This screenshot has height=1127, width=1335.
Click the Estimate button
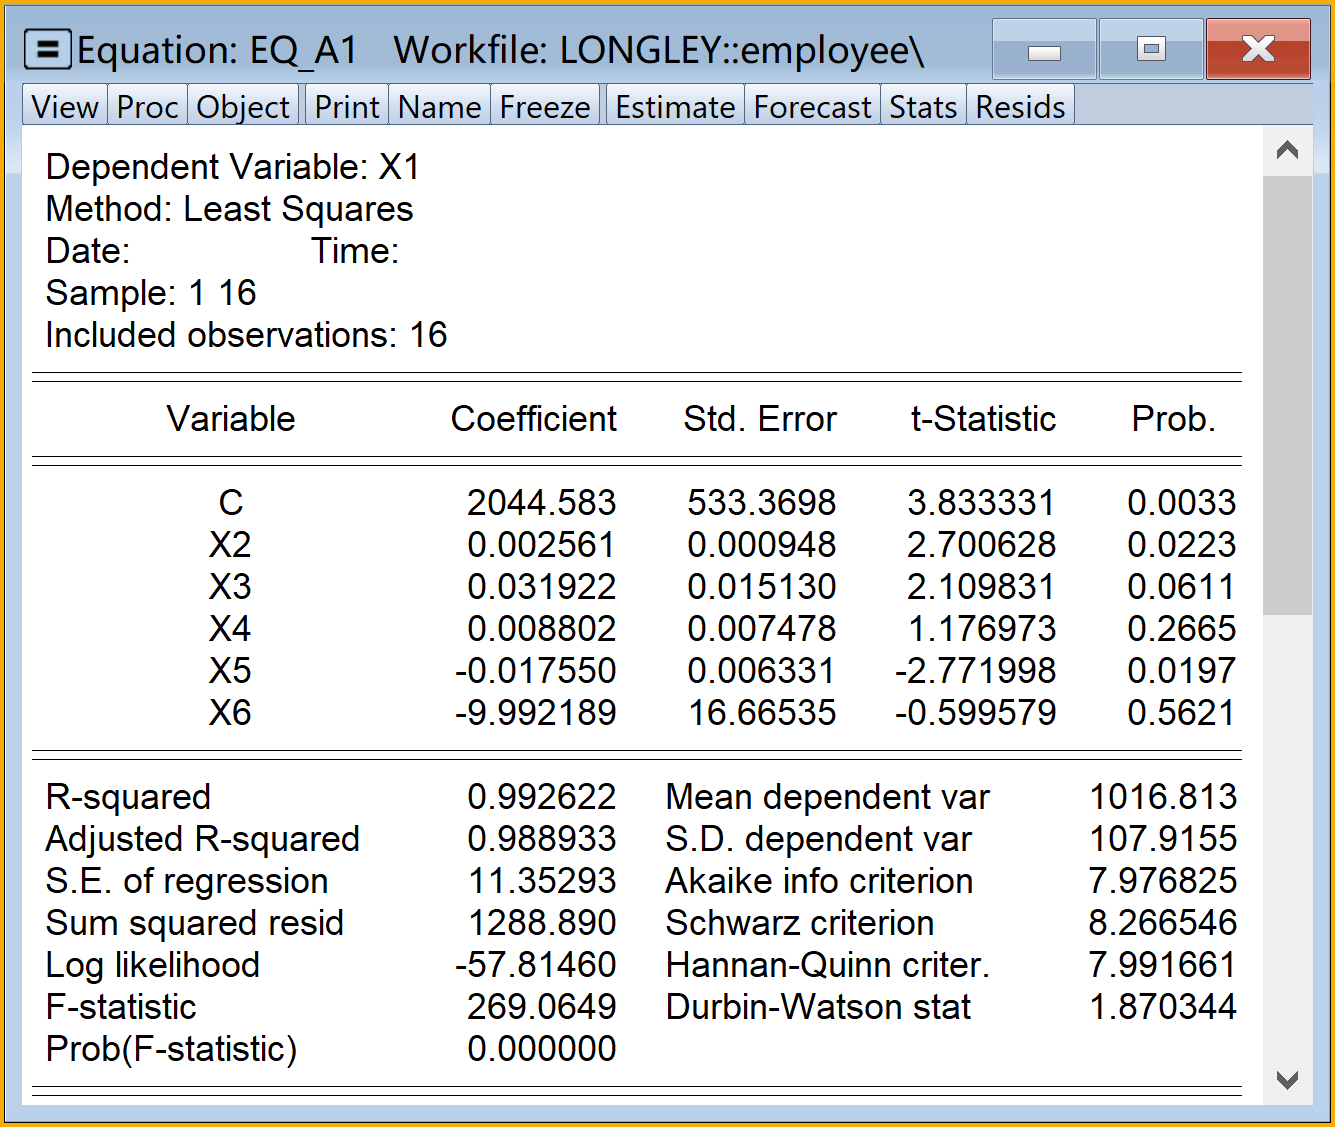675,106
